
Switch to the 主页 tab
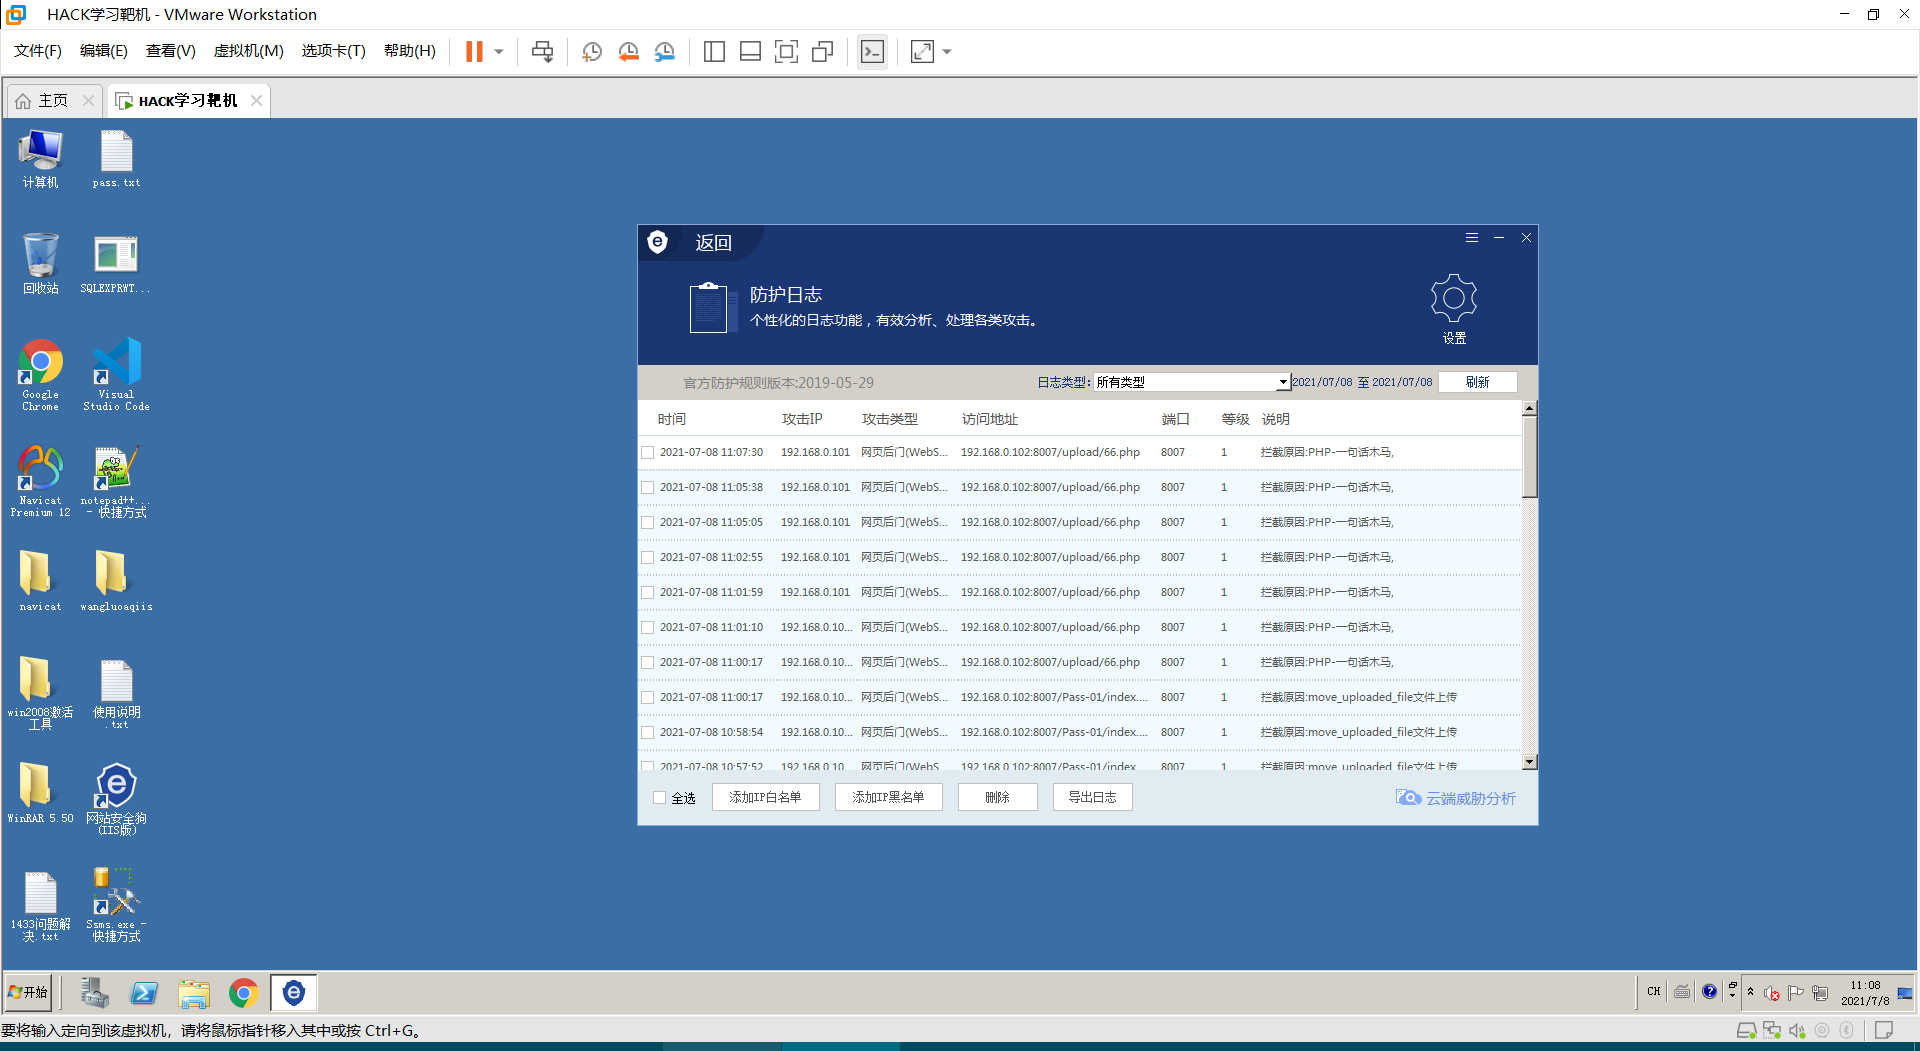[52, 100]
